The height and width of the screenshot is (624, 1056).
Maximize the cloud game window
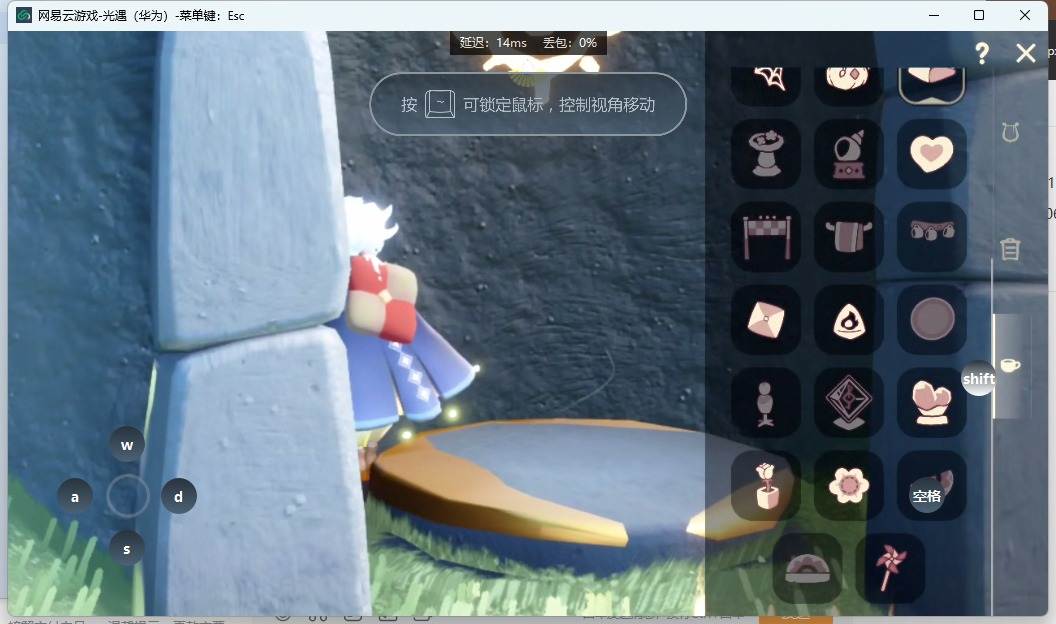click(979, 15)
